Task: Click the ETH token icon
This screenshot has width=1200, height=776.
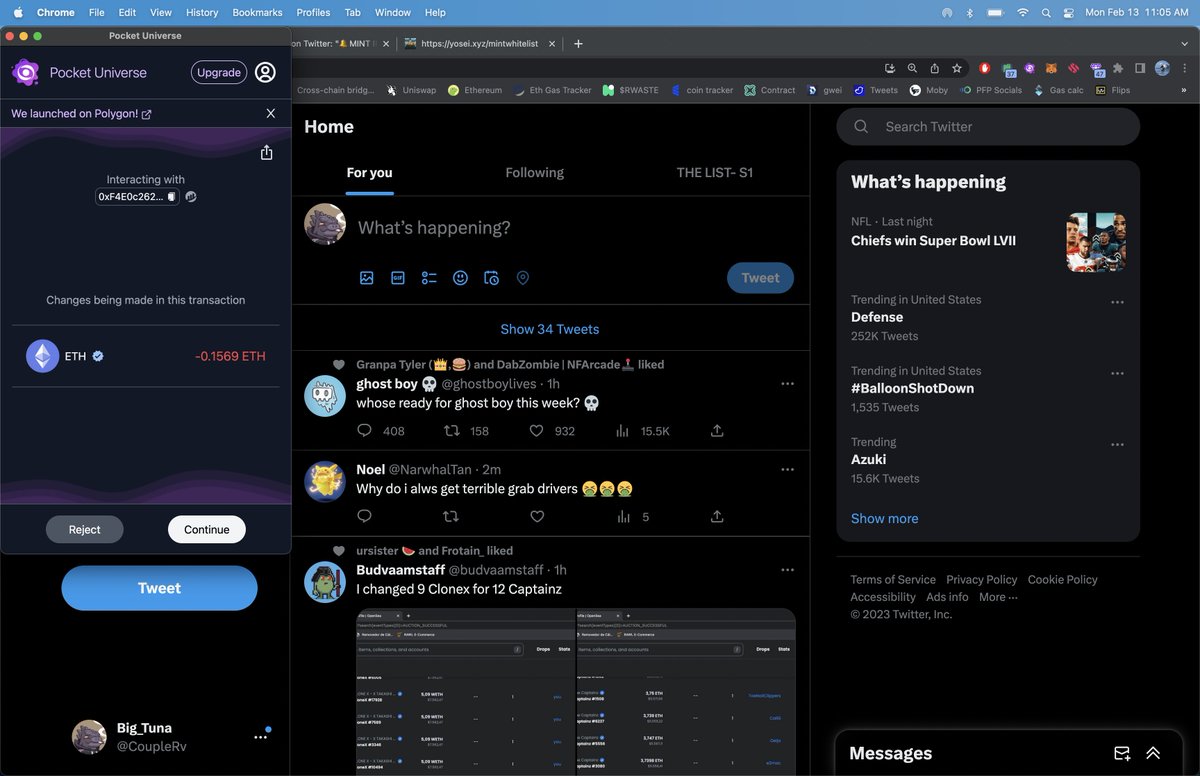Action: (42, 356)
